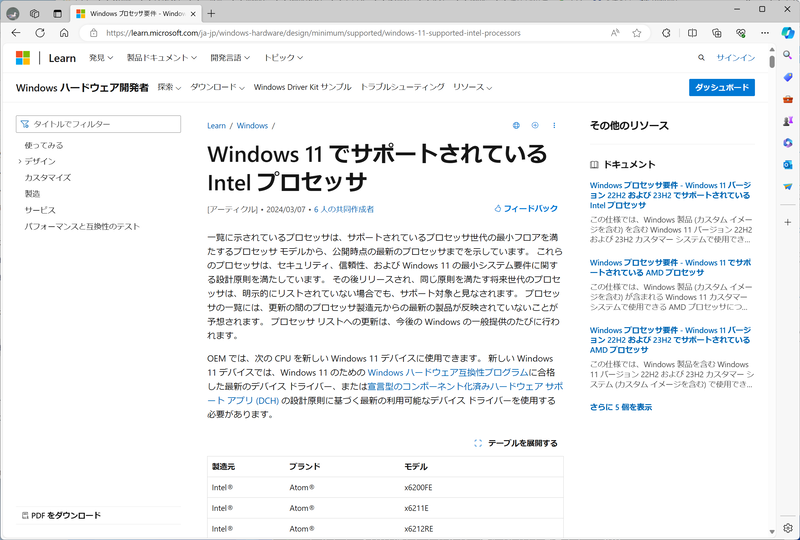
Task: Click the テーブルを展開する button
Action: click(516, 443)
